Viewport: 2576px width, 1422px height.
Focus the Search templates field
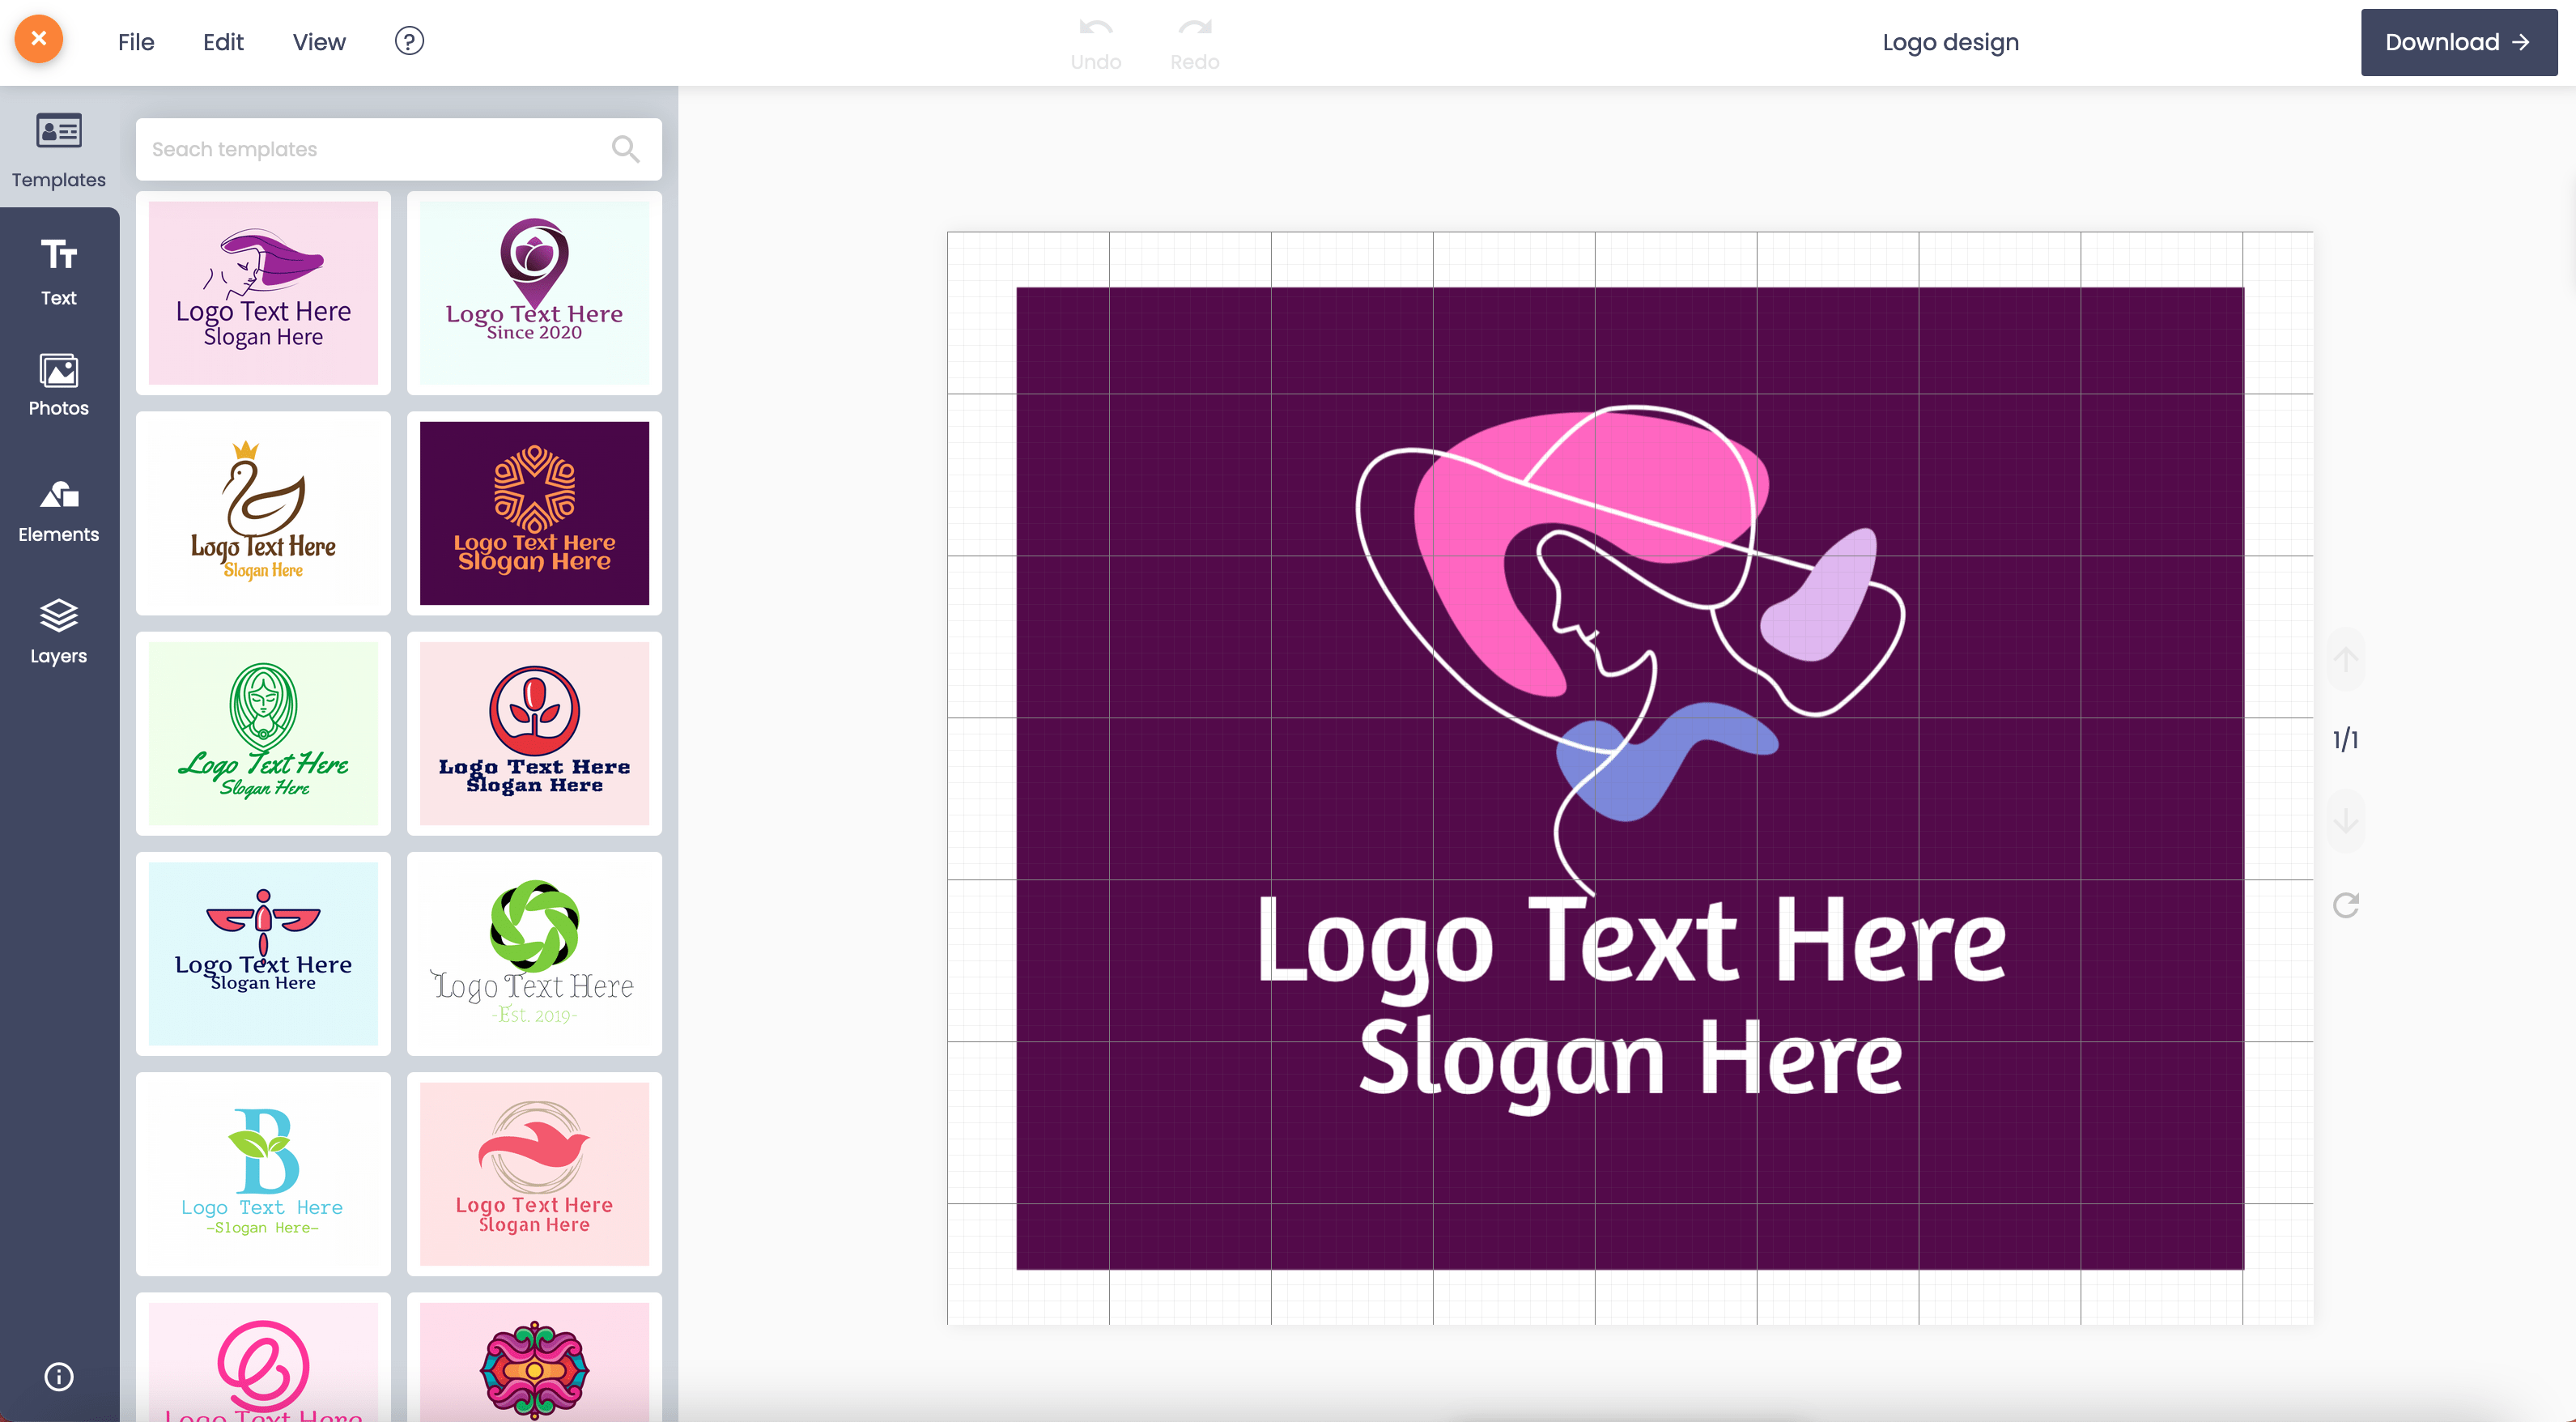pos(398,149)
